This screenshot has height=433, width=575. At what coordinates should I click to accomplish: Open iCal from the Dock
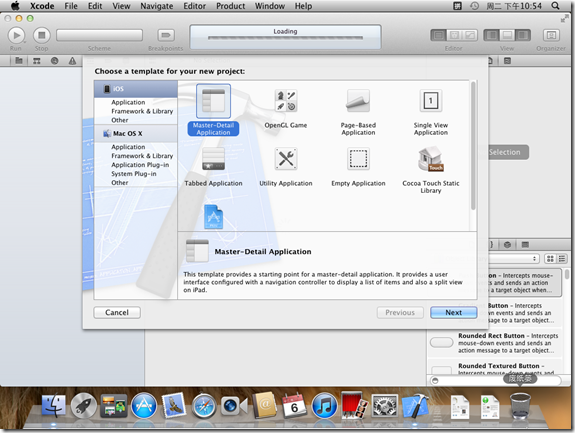(294, 406)
